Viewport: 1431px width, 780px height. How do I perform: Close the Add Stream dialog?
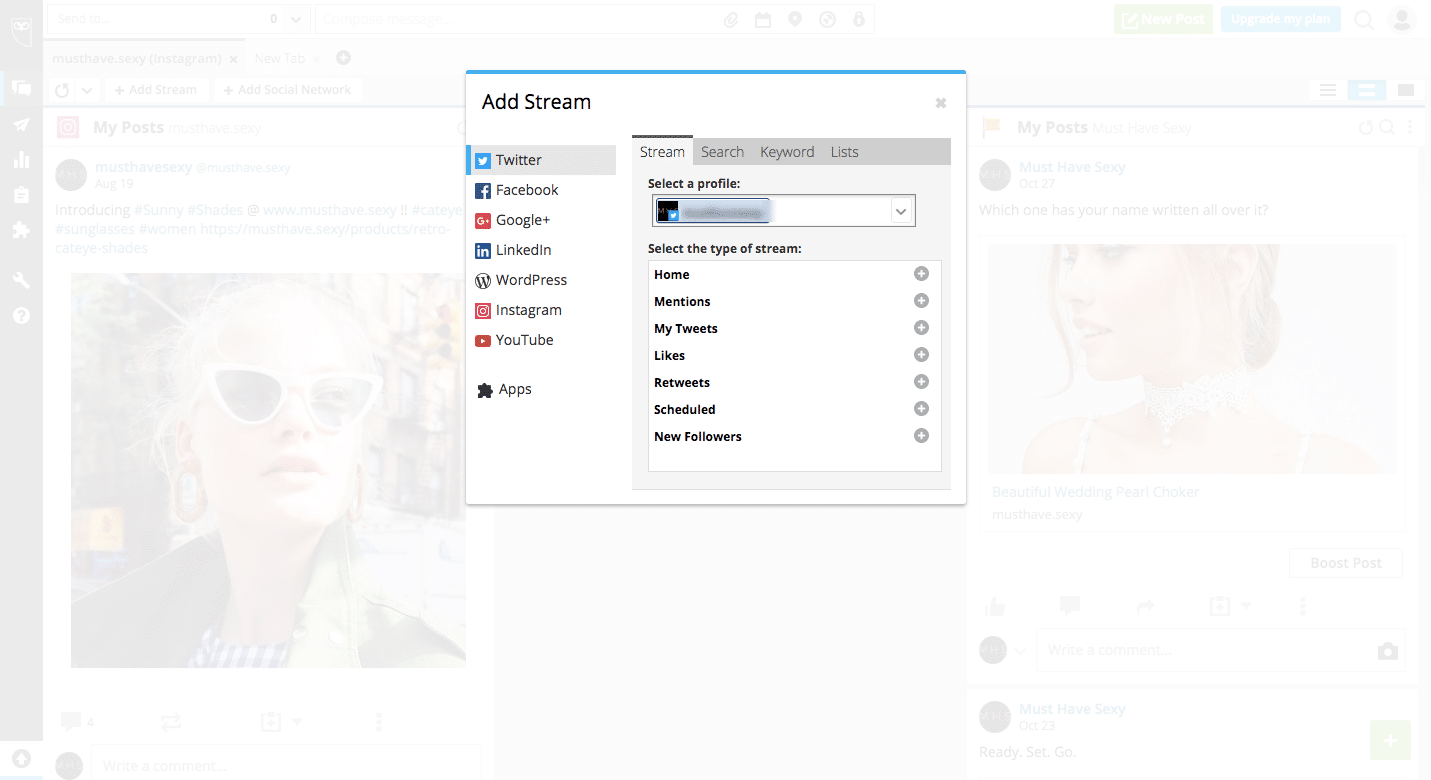pos(941,103)
